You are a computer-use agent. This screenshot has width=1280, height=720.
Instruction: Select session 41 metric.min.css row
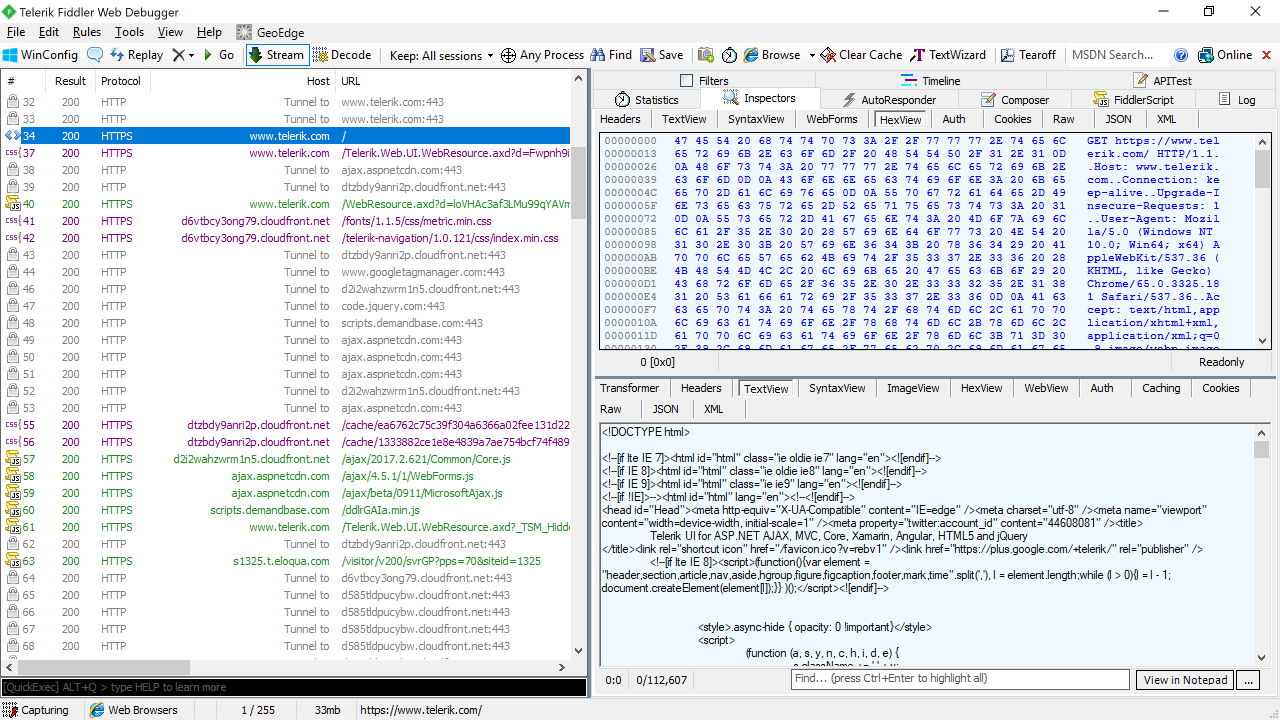click(x=286, y=221)
